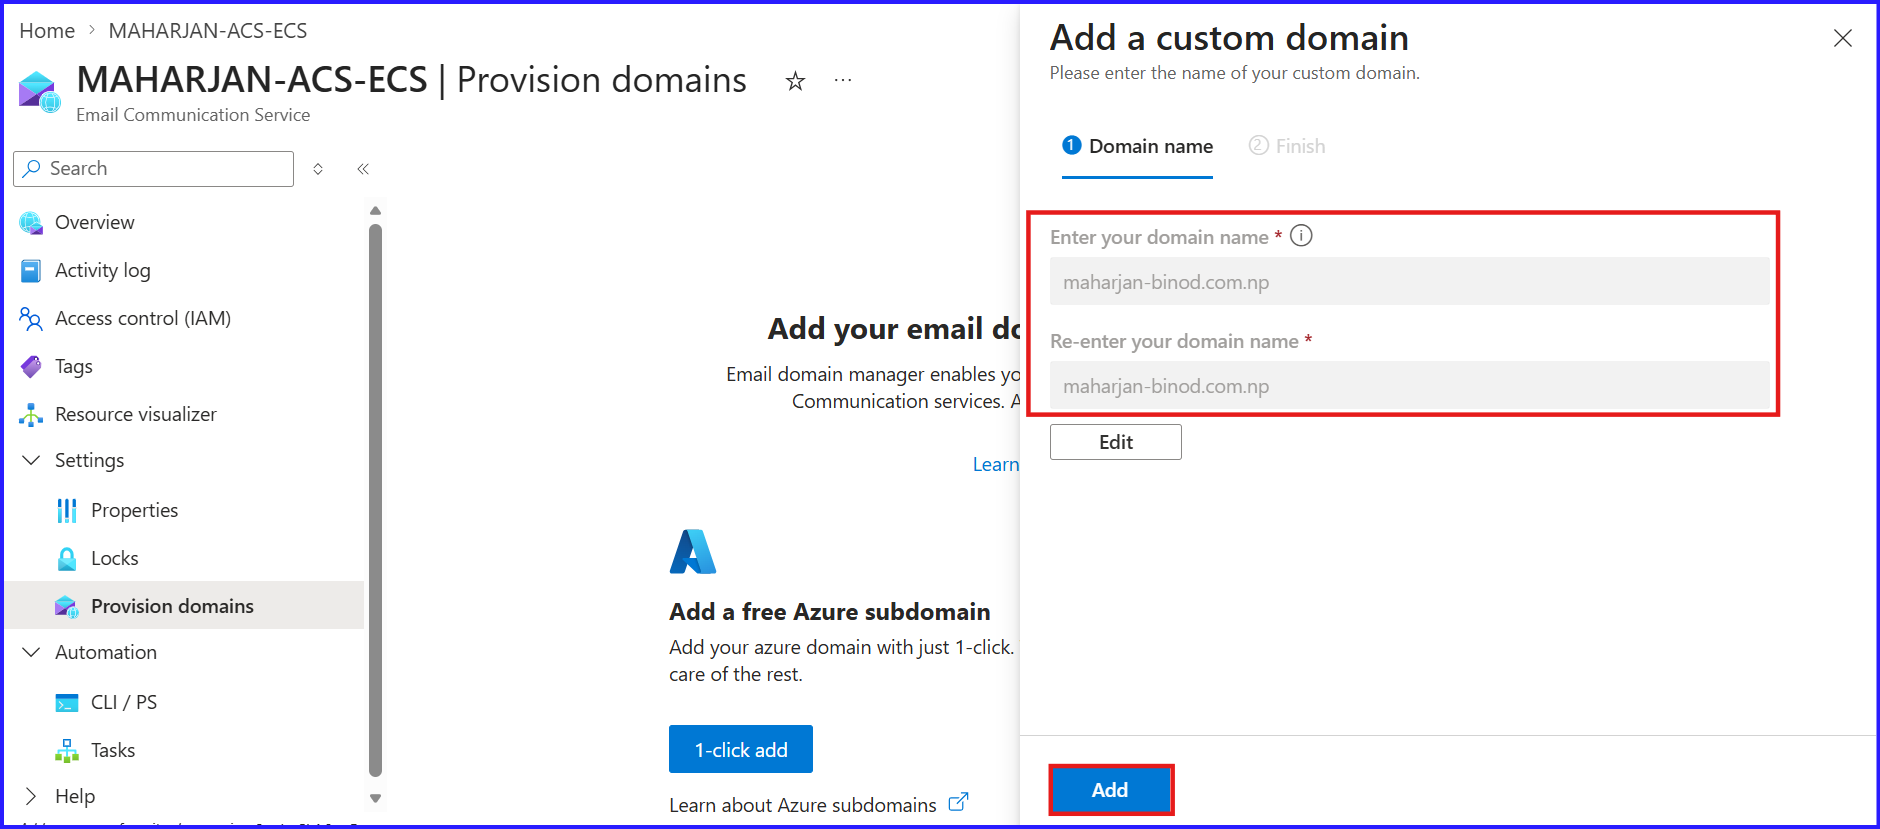Expand the Help section
Image resolution: width=1880 pixels, height=829 pixels.
[31, 796]
